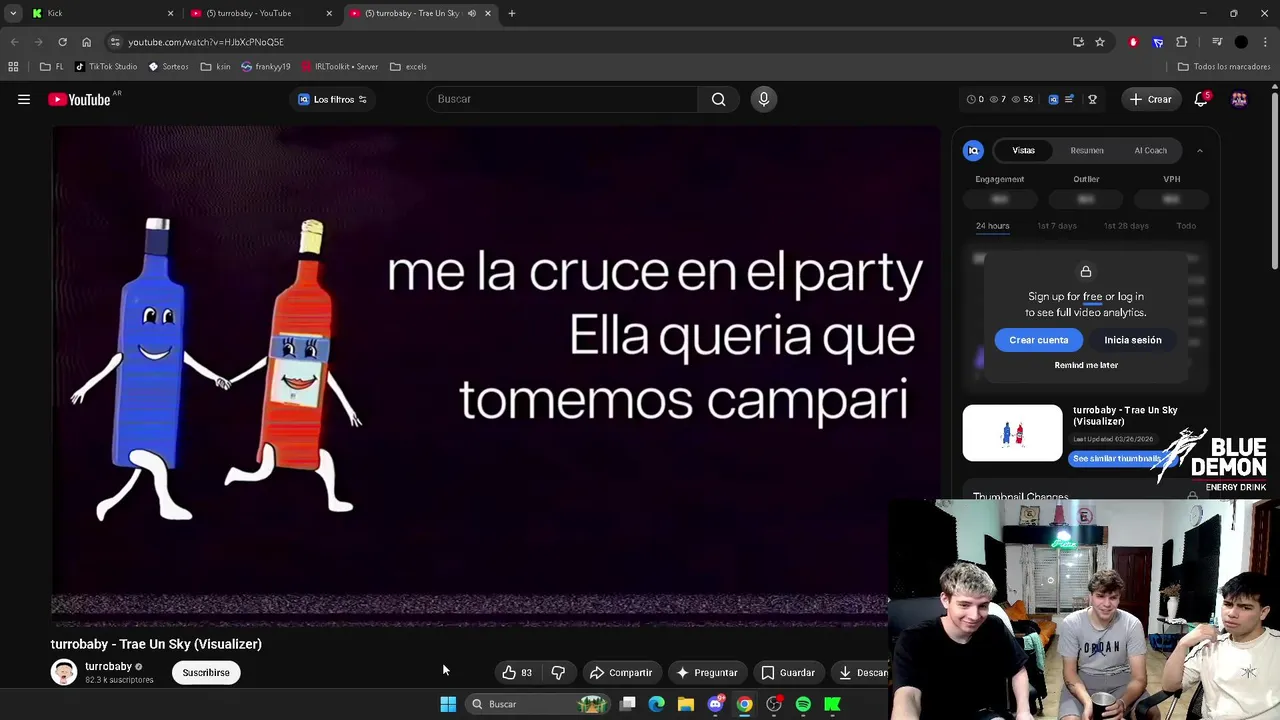Click the Compartir share button
Screen dimensions: 1280x720
(621, 673)
